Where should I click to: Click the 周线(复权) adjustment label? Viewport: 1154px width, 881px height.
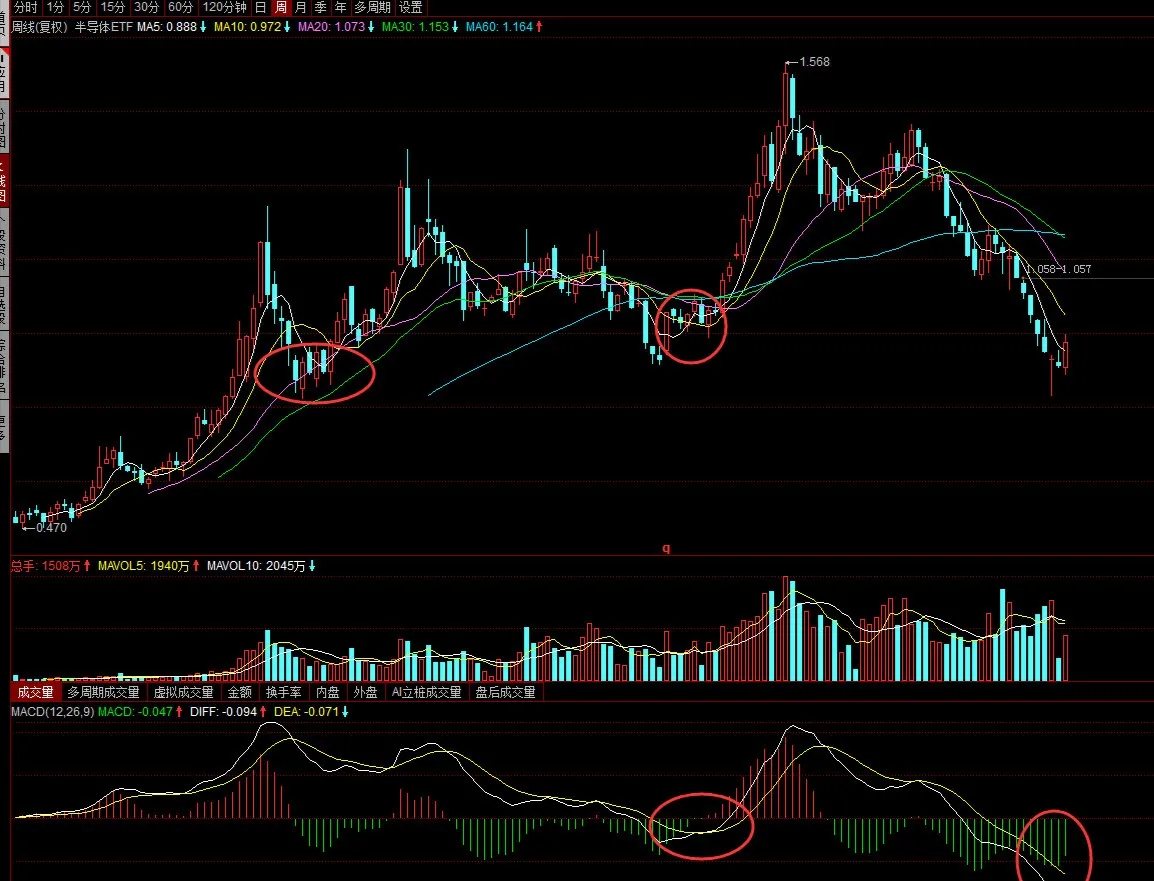(x=40, y=26)
